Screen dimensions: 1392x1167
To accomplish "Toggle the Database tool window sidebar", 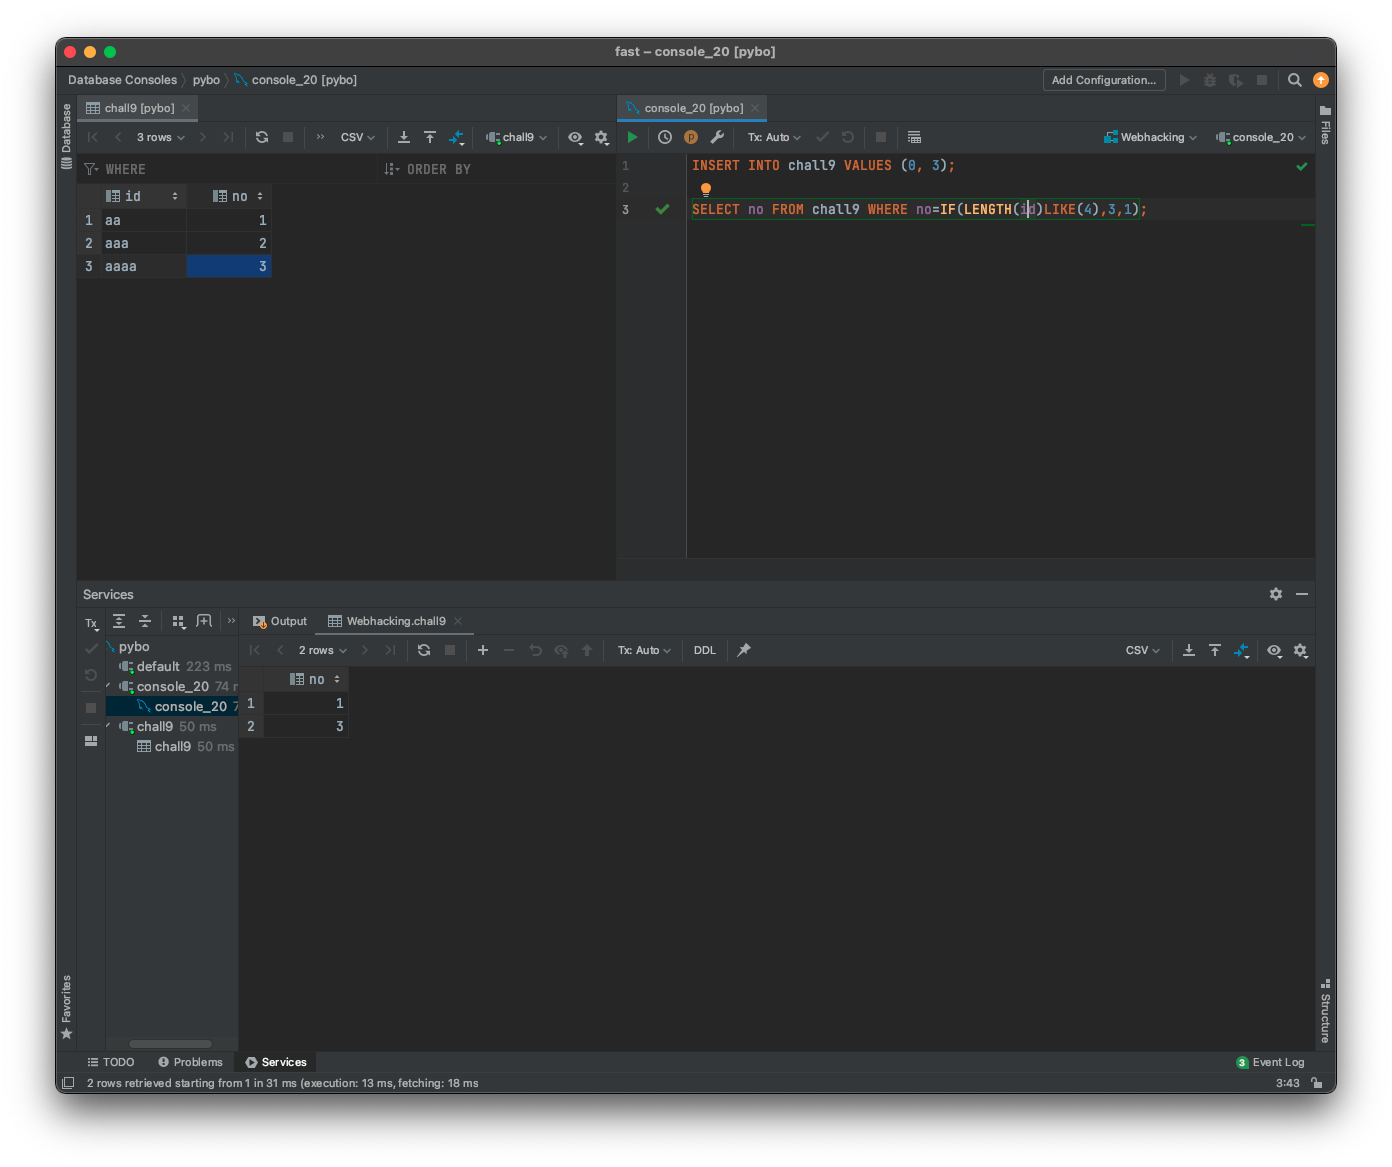I will (x=67, y=135).
